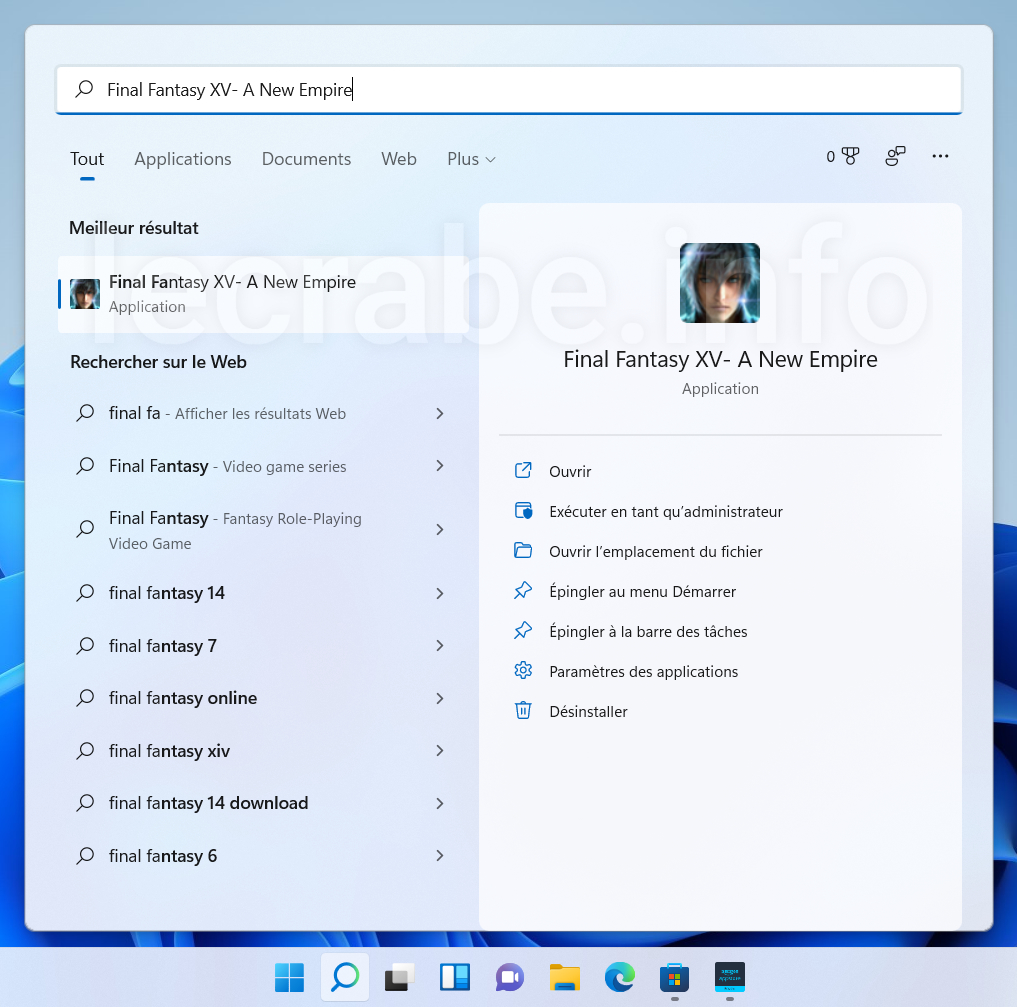Open Paramètres des applications
1017x1007 pixels.
pos(643,672)
